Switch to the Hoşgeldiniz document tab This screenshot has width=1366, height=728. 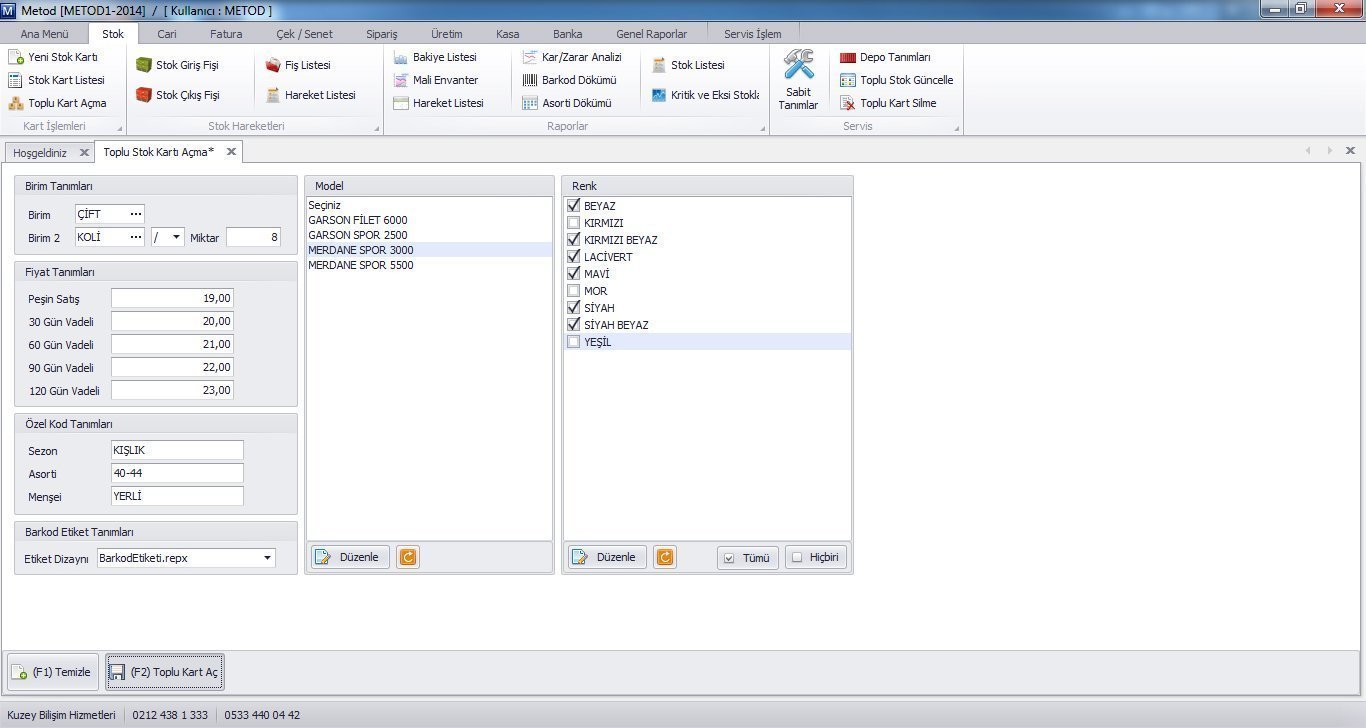[40, 152]
